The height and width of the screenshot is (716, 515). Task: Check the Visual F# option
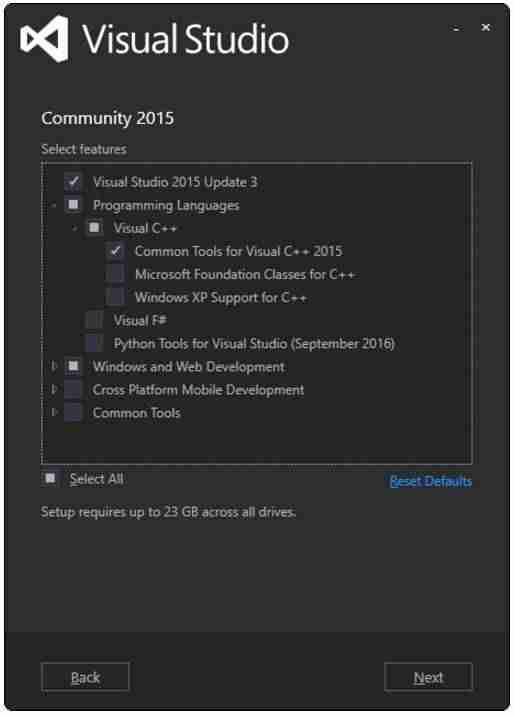[94, 320]
